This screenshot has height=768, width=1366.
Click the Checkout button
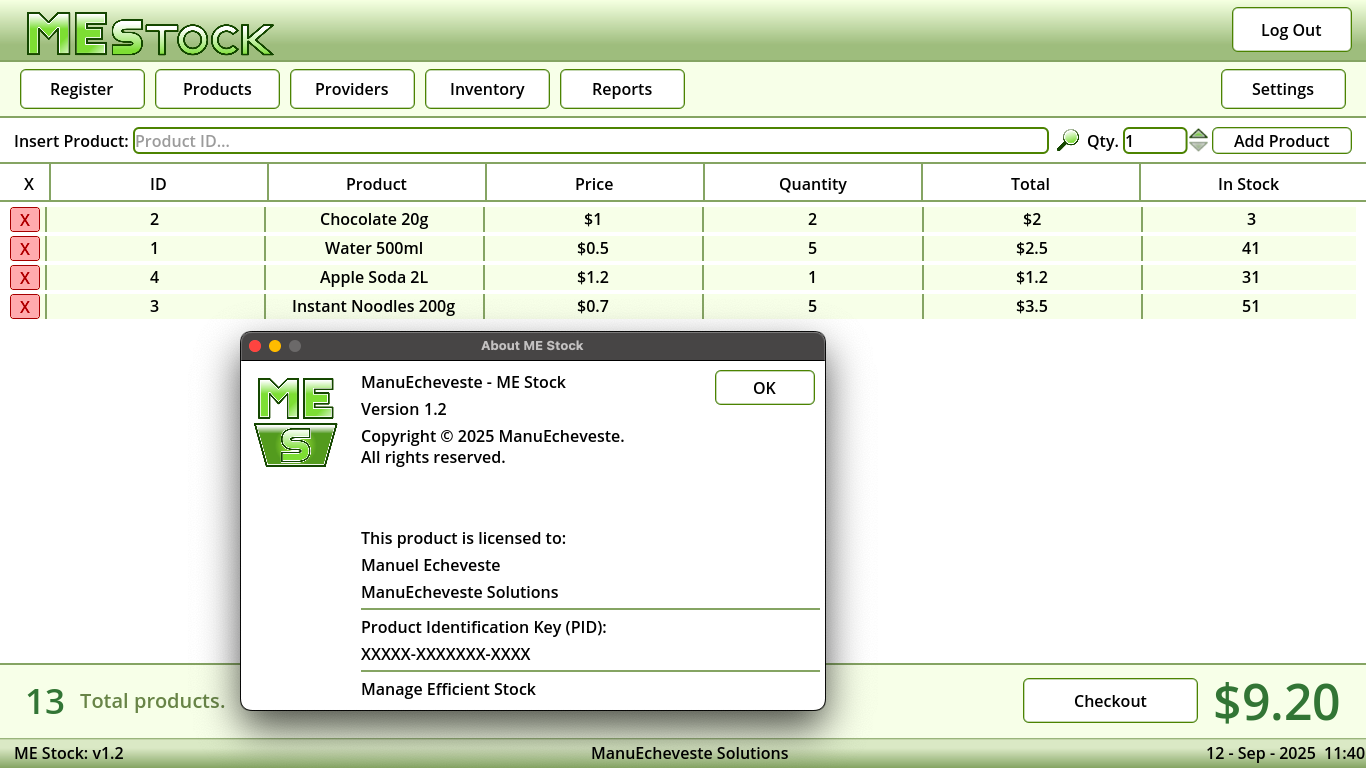(1110, 701)
